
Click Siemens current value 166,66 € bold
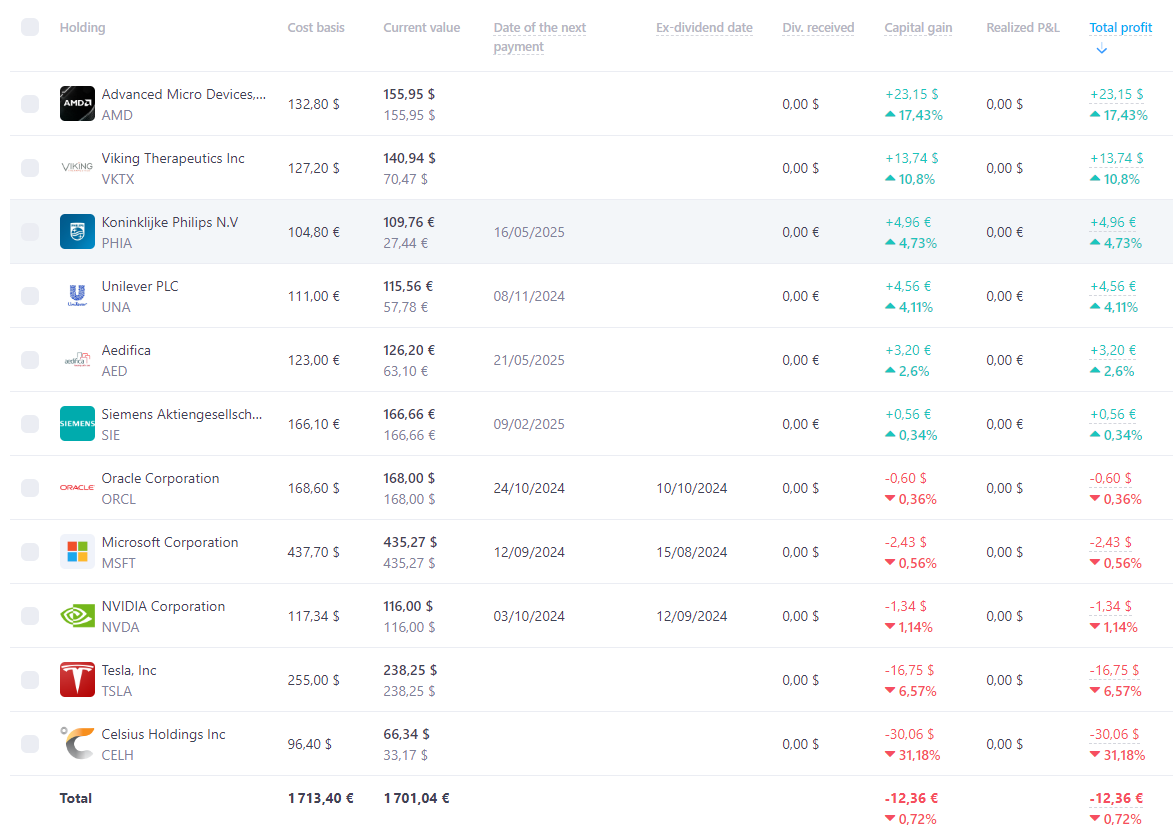coord(408,414)
